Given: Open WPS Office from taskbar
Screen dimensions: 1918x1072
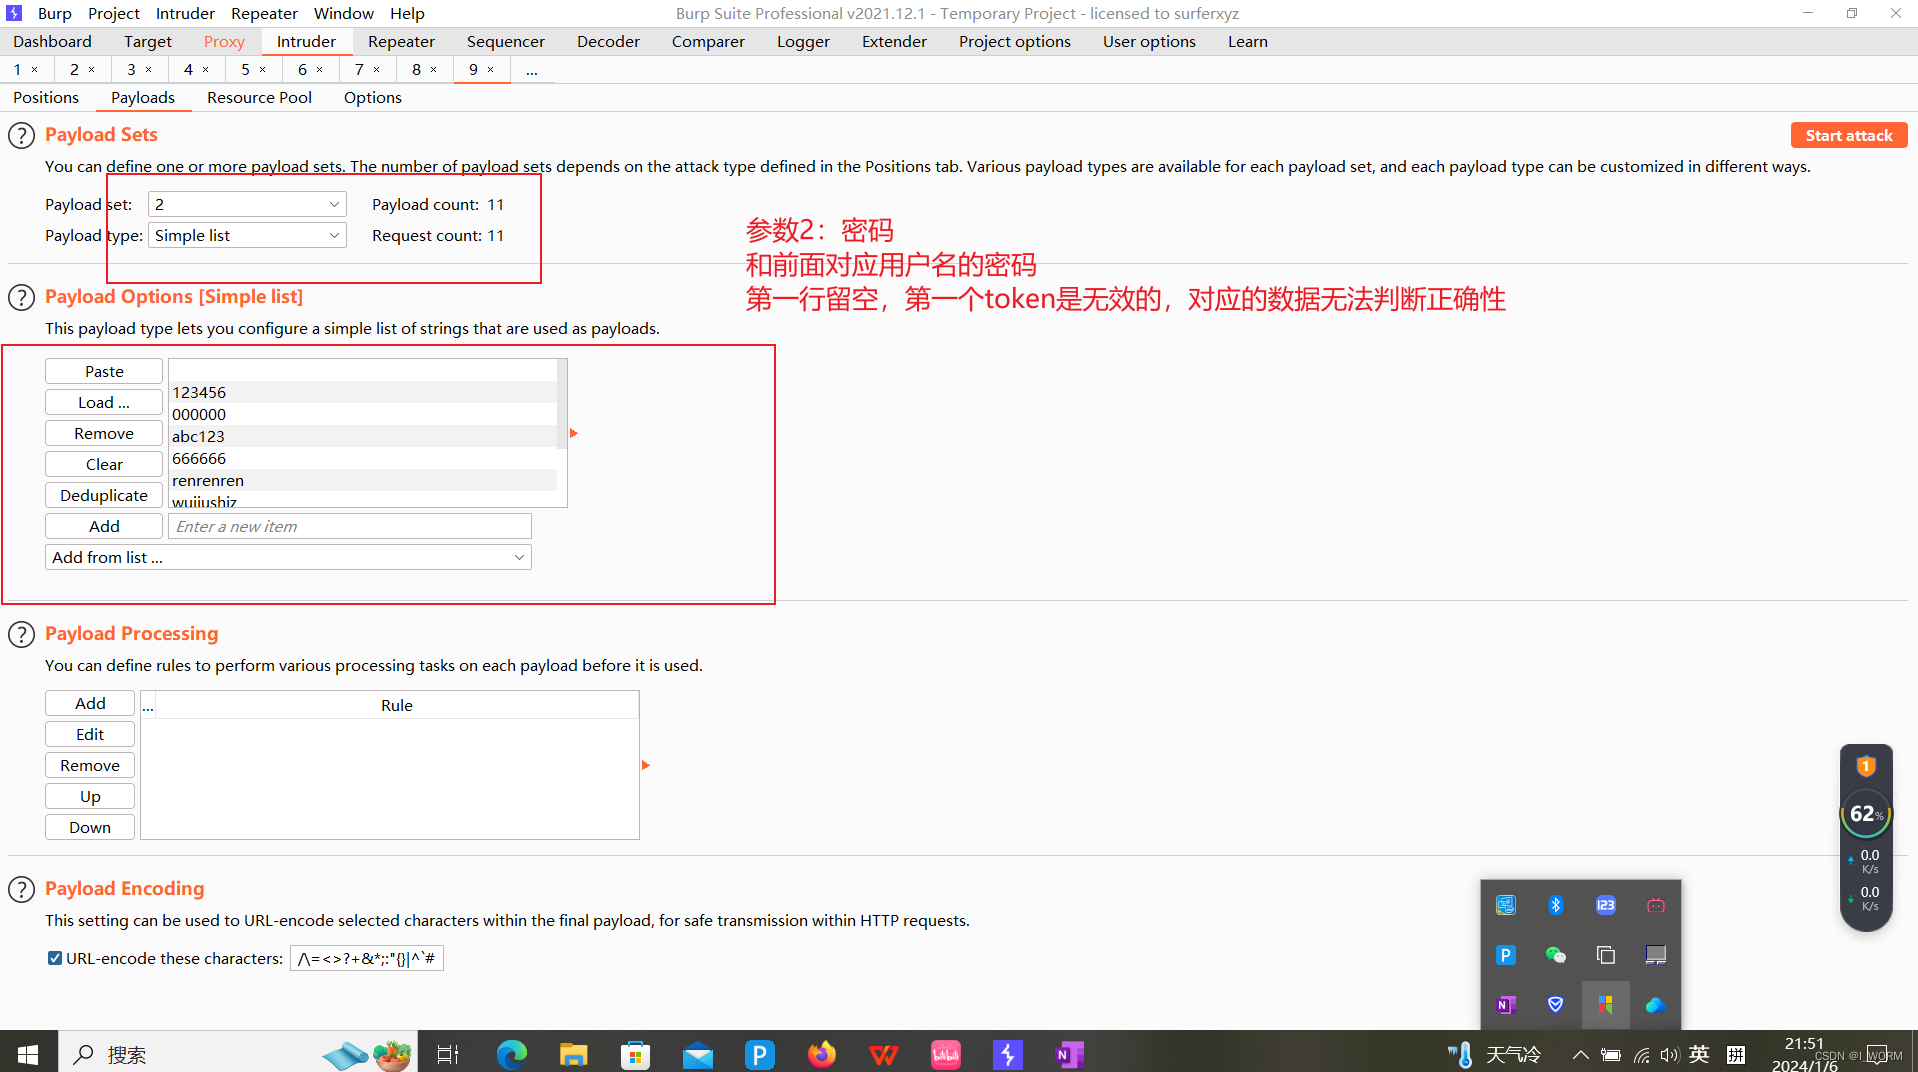Looking at the screenshot, I should coord(884,1054).
